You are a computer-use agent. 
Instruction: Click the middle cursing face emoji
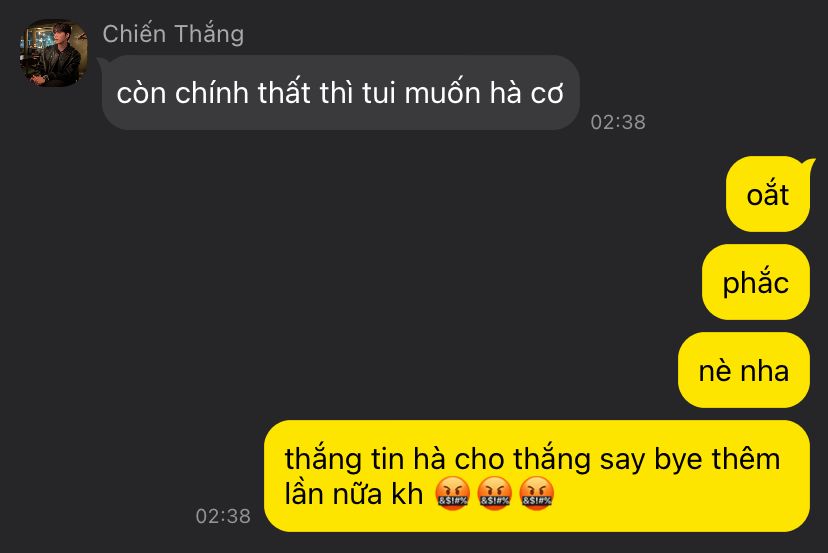[494, 494]
